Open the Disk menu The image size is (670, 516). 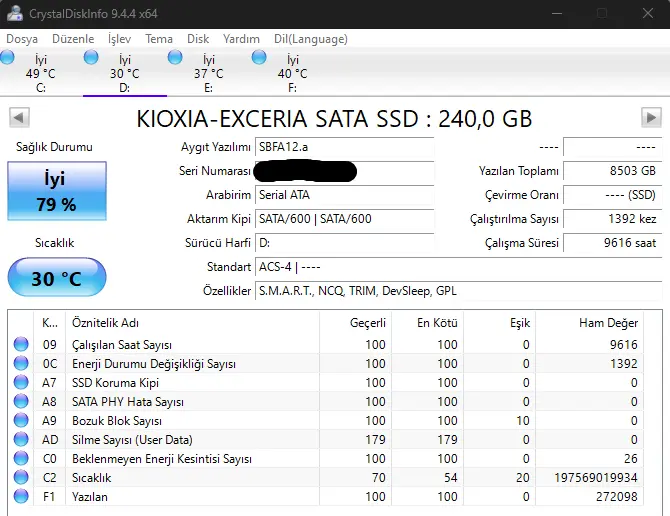(198, 39)
